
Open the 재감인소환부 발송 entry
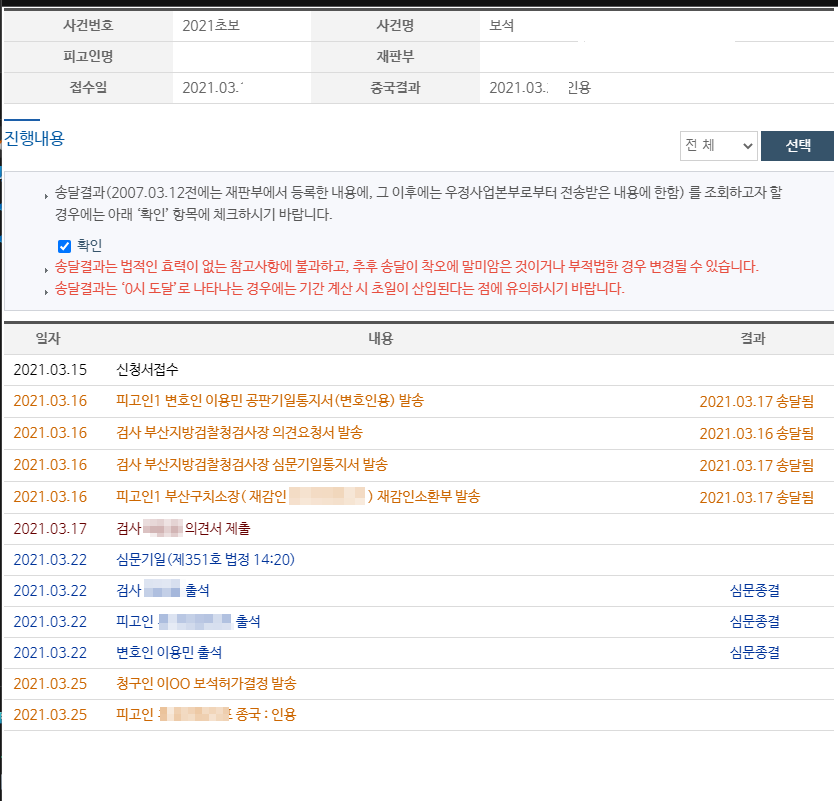tap(298, 497)
